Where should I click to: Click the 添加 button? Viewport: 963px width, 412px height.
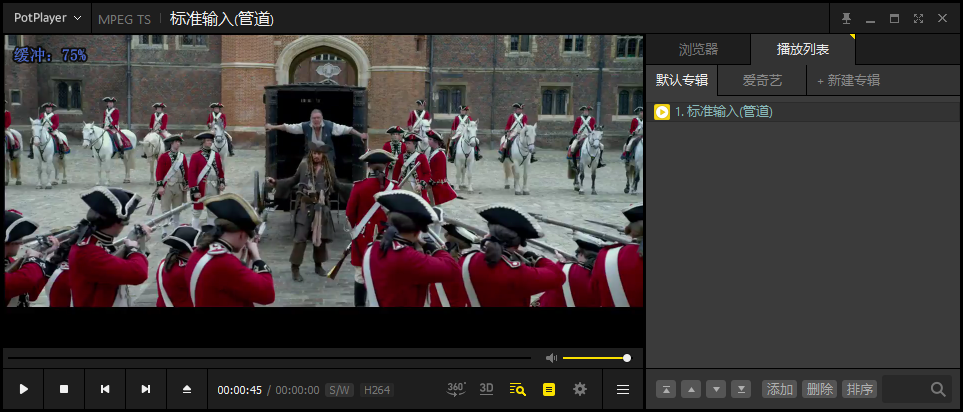(x=779, y=389)
